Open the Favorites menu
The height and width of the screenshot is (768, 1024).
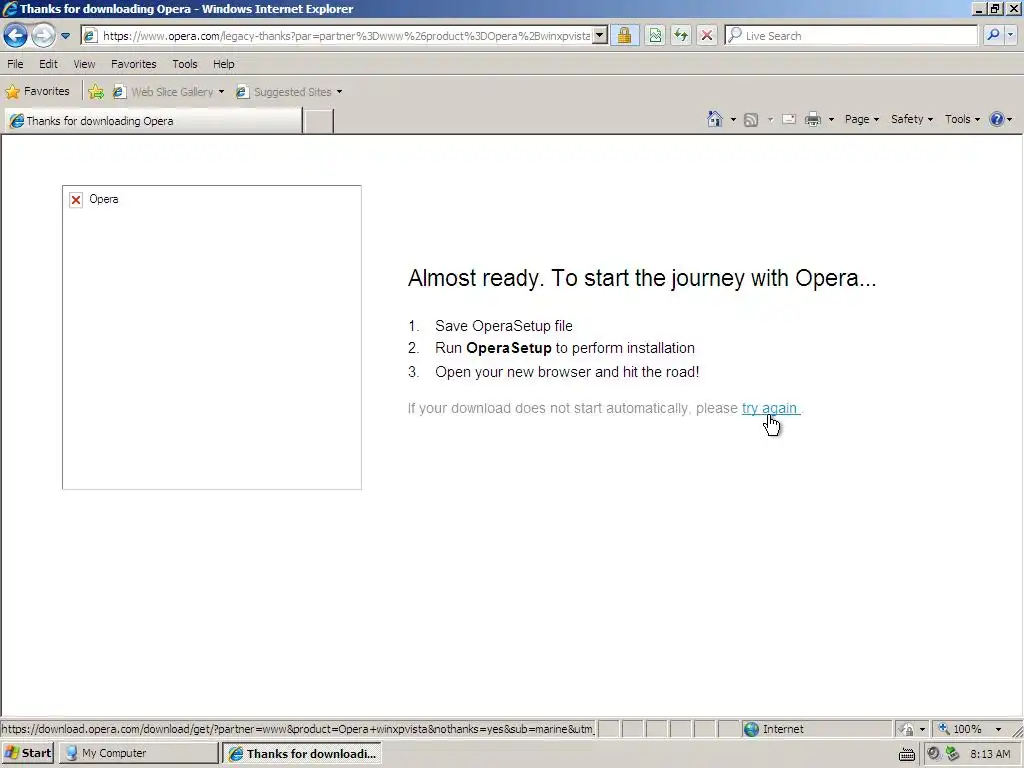tap(134, 64)
